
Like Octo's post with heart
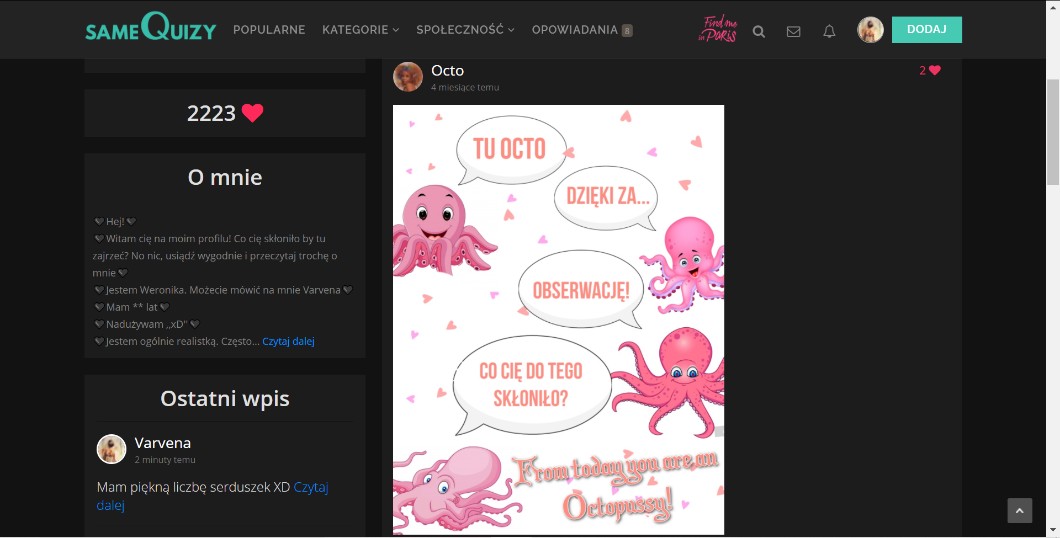click(935, 70)
